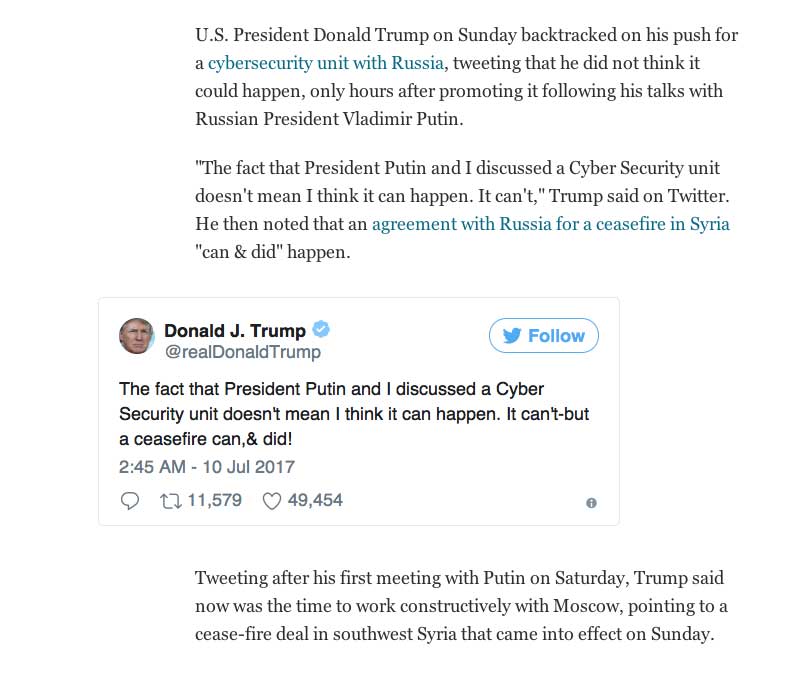Click the 11,579 retweet count
Screen dimensions: 790x673
(214, 500)
